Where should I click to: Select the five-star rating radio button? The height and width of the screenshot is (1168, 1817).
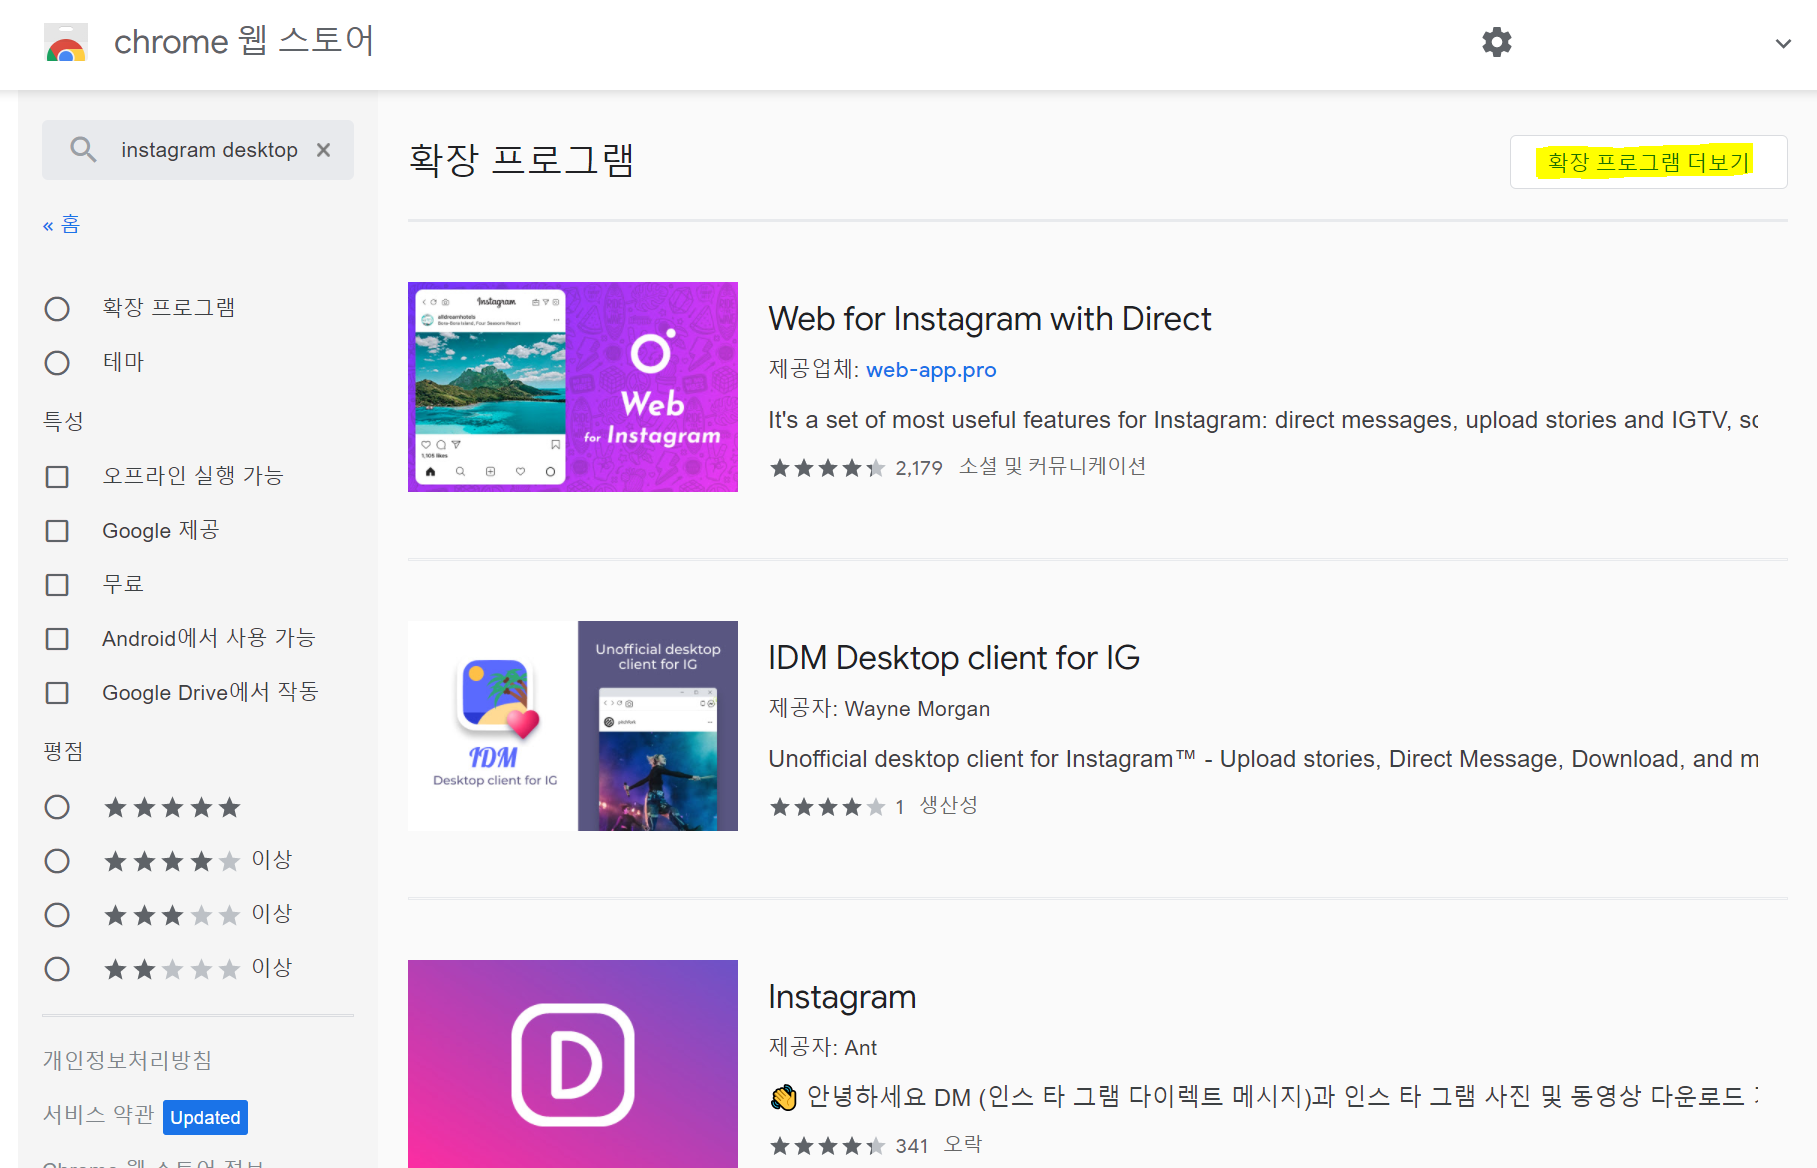57,807
